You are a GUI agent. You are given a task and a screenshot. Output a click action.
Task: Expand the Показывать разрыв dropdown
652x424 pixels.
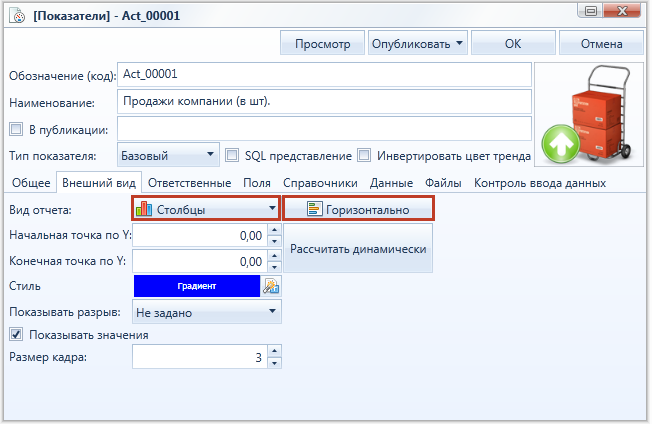(x=207, y=312)
